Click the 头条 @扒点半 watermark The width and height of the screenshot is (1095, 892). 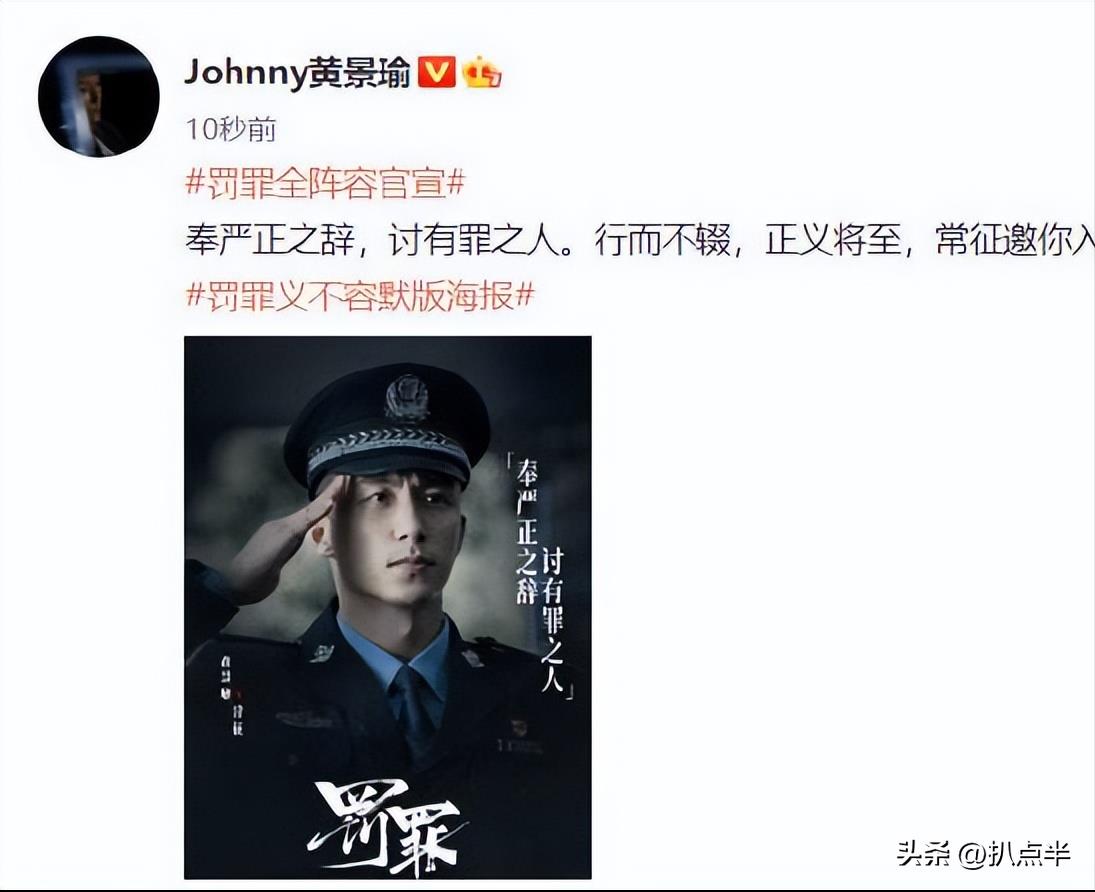point(985,853)
